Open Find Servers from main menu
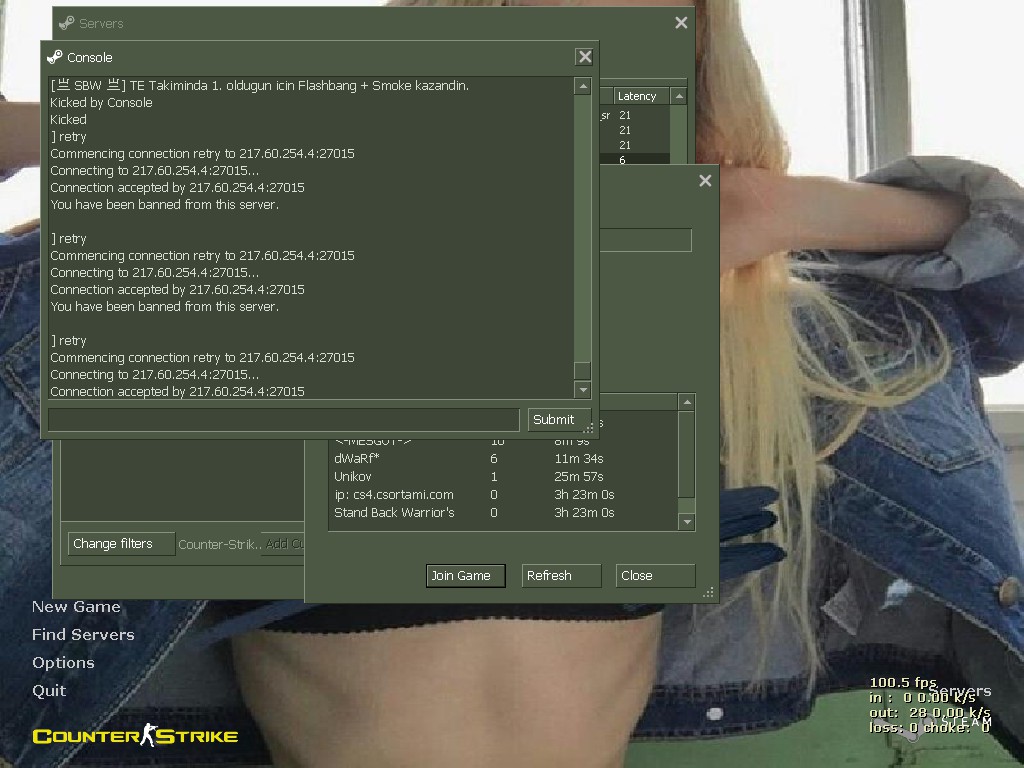 point(83,635)
